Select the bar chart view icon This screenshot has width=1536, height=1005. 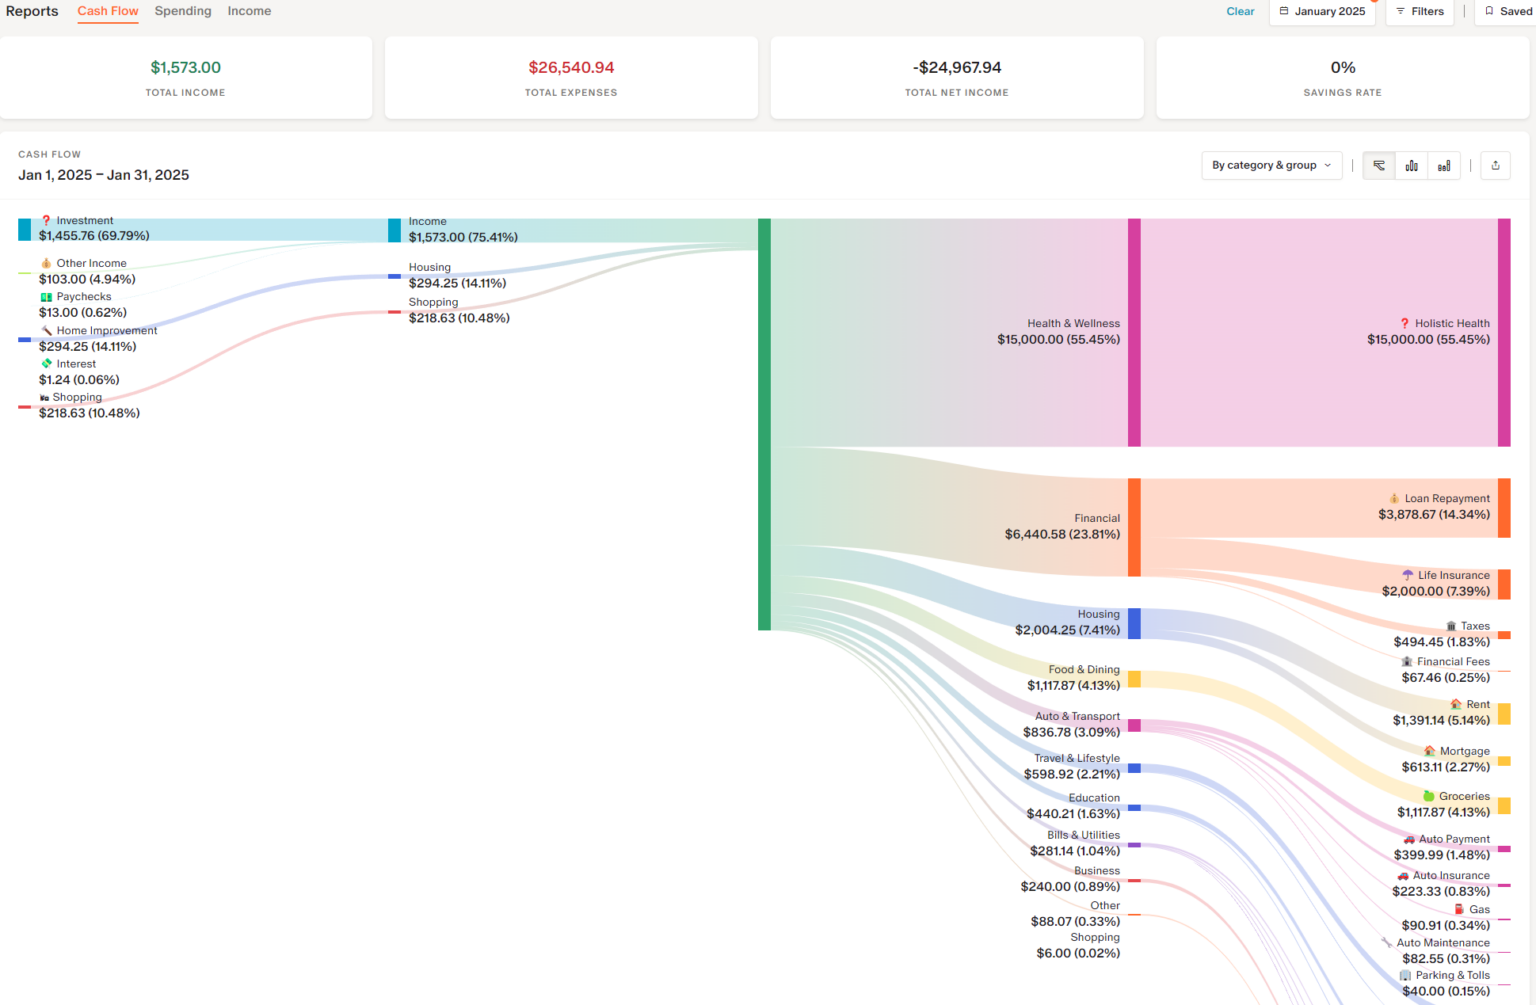tap(1411, 166)
